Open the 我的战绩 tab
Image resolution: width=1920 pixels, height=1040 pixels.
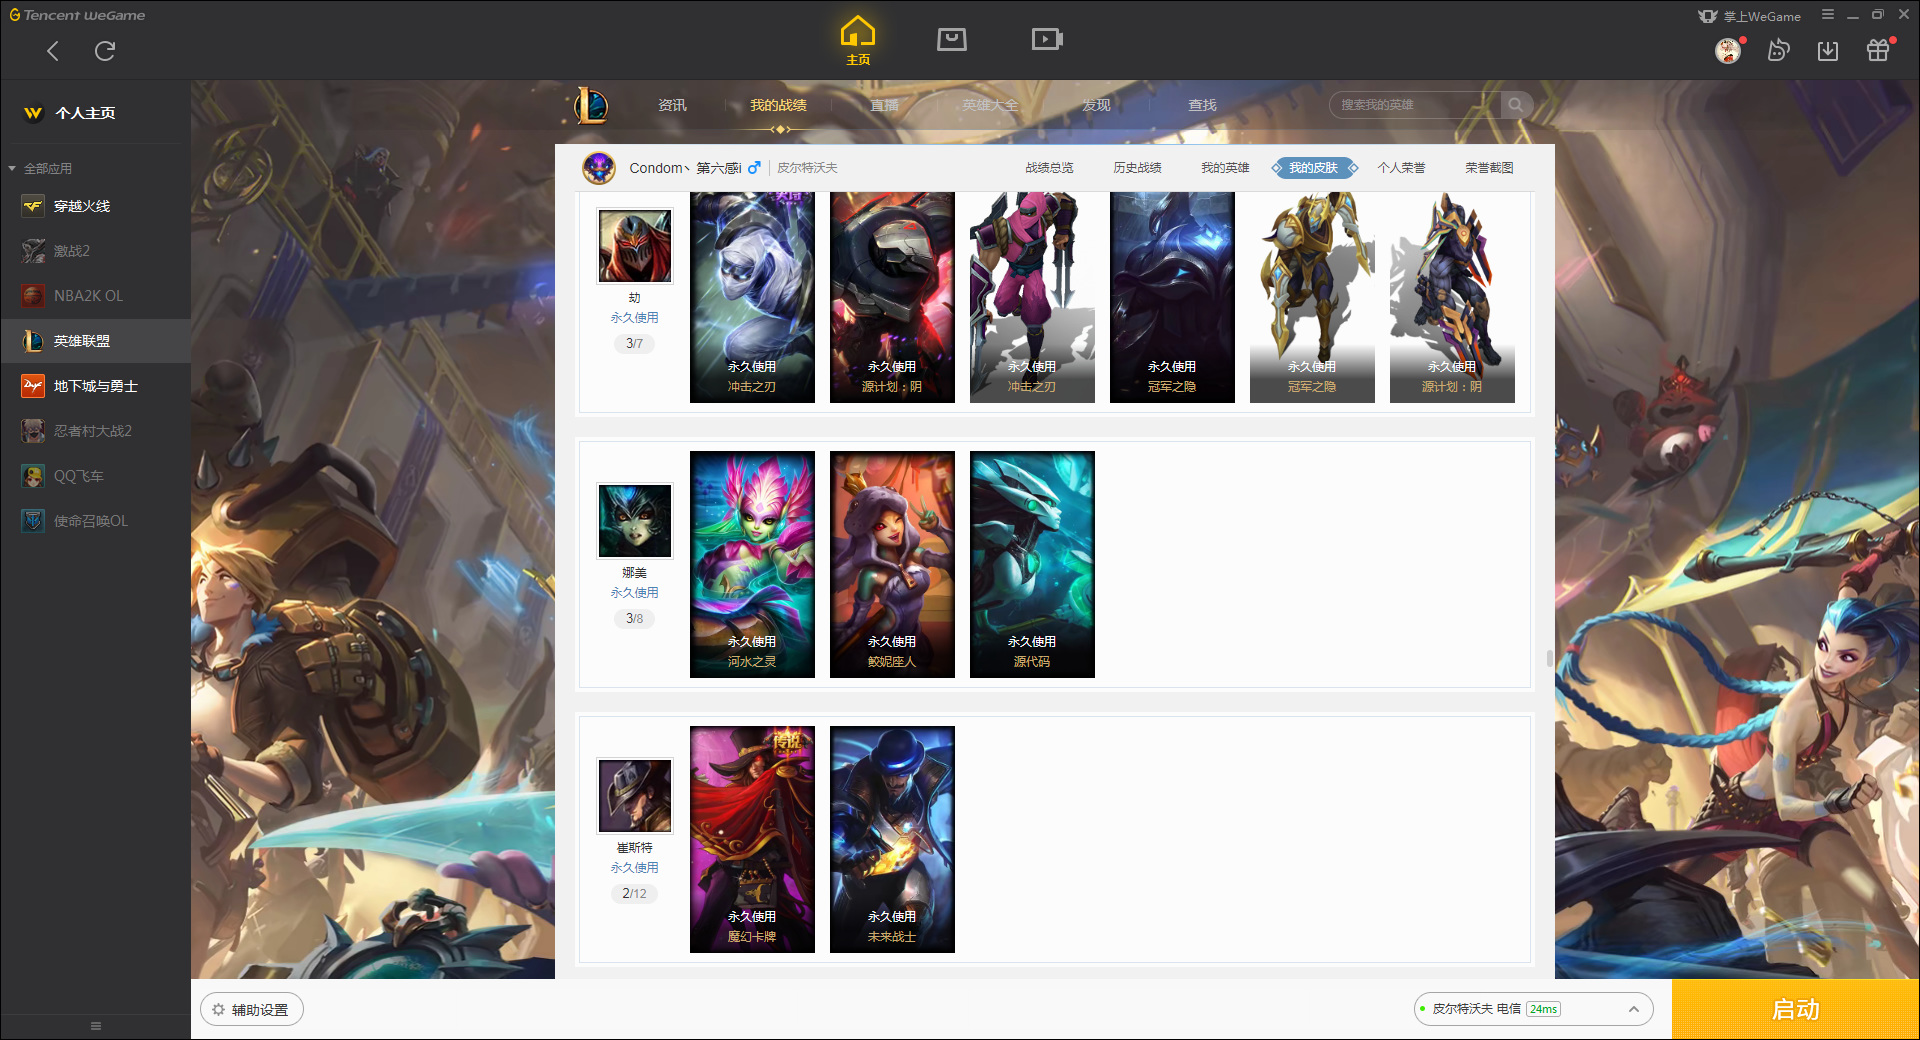(x=778, y=105)
